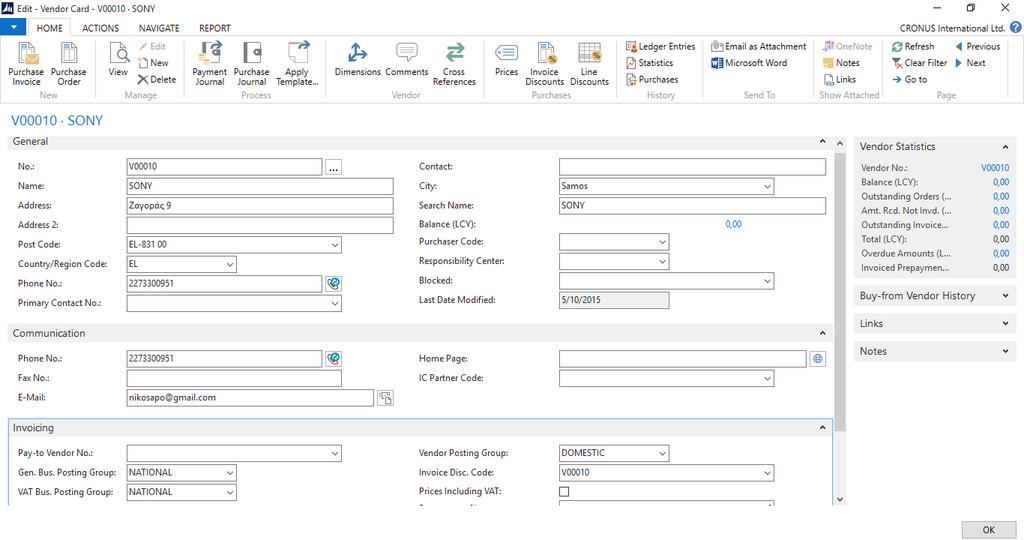Screen dimensions: 1024x540
Task: Open the Payment Journal
Action: (210, 63)
